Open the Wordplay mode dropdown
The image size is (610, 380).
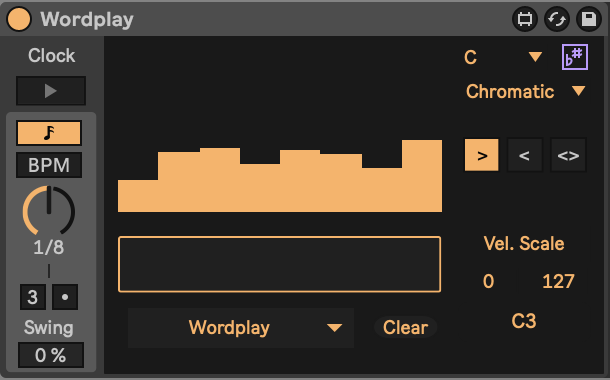click(241, 327)
